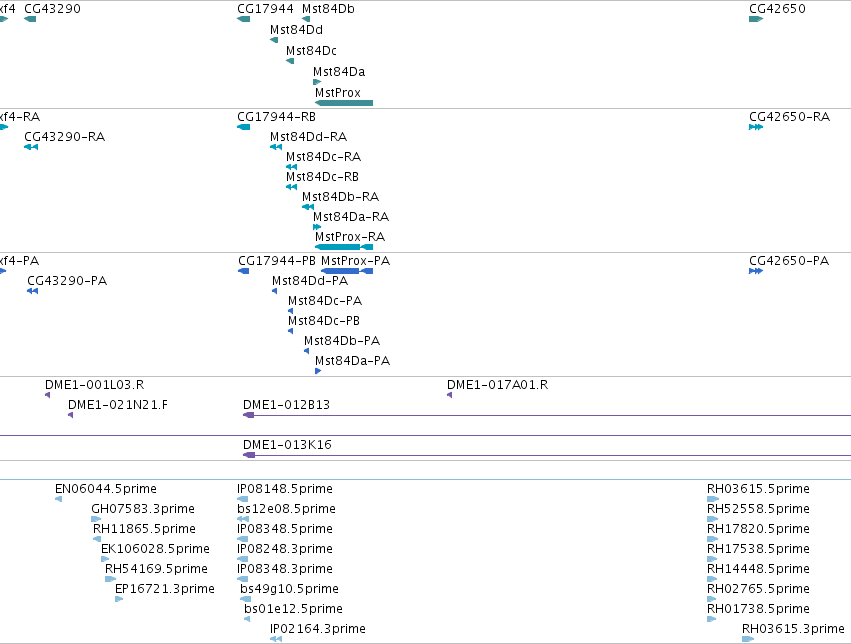The width and height of the screenshot is (851, 644).
Task: Click the CG43290-RA transcript label
Action: (64, 137)
